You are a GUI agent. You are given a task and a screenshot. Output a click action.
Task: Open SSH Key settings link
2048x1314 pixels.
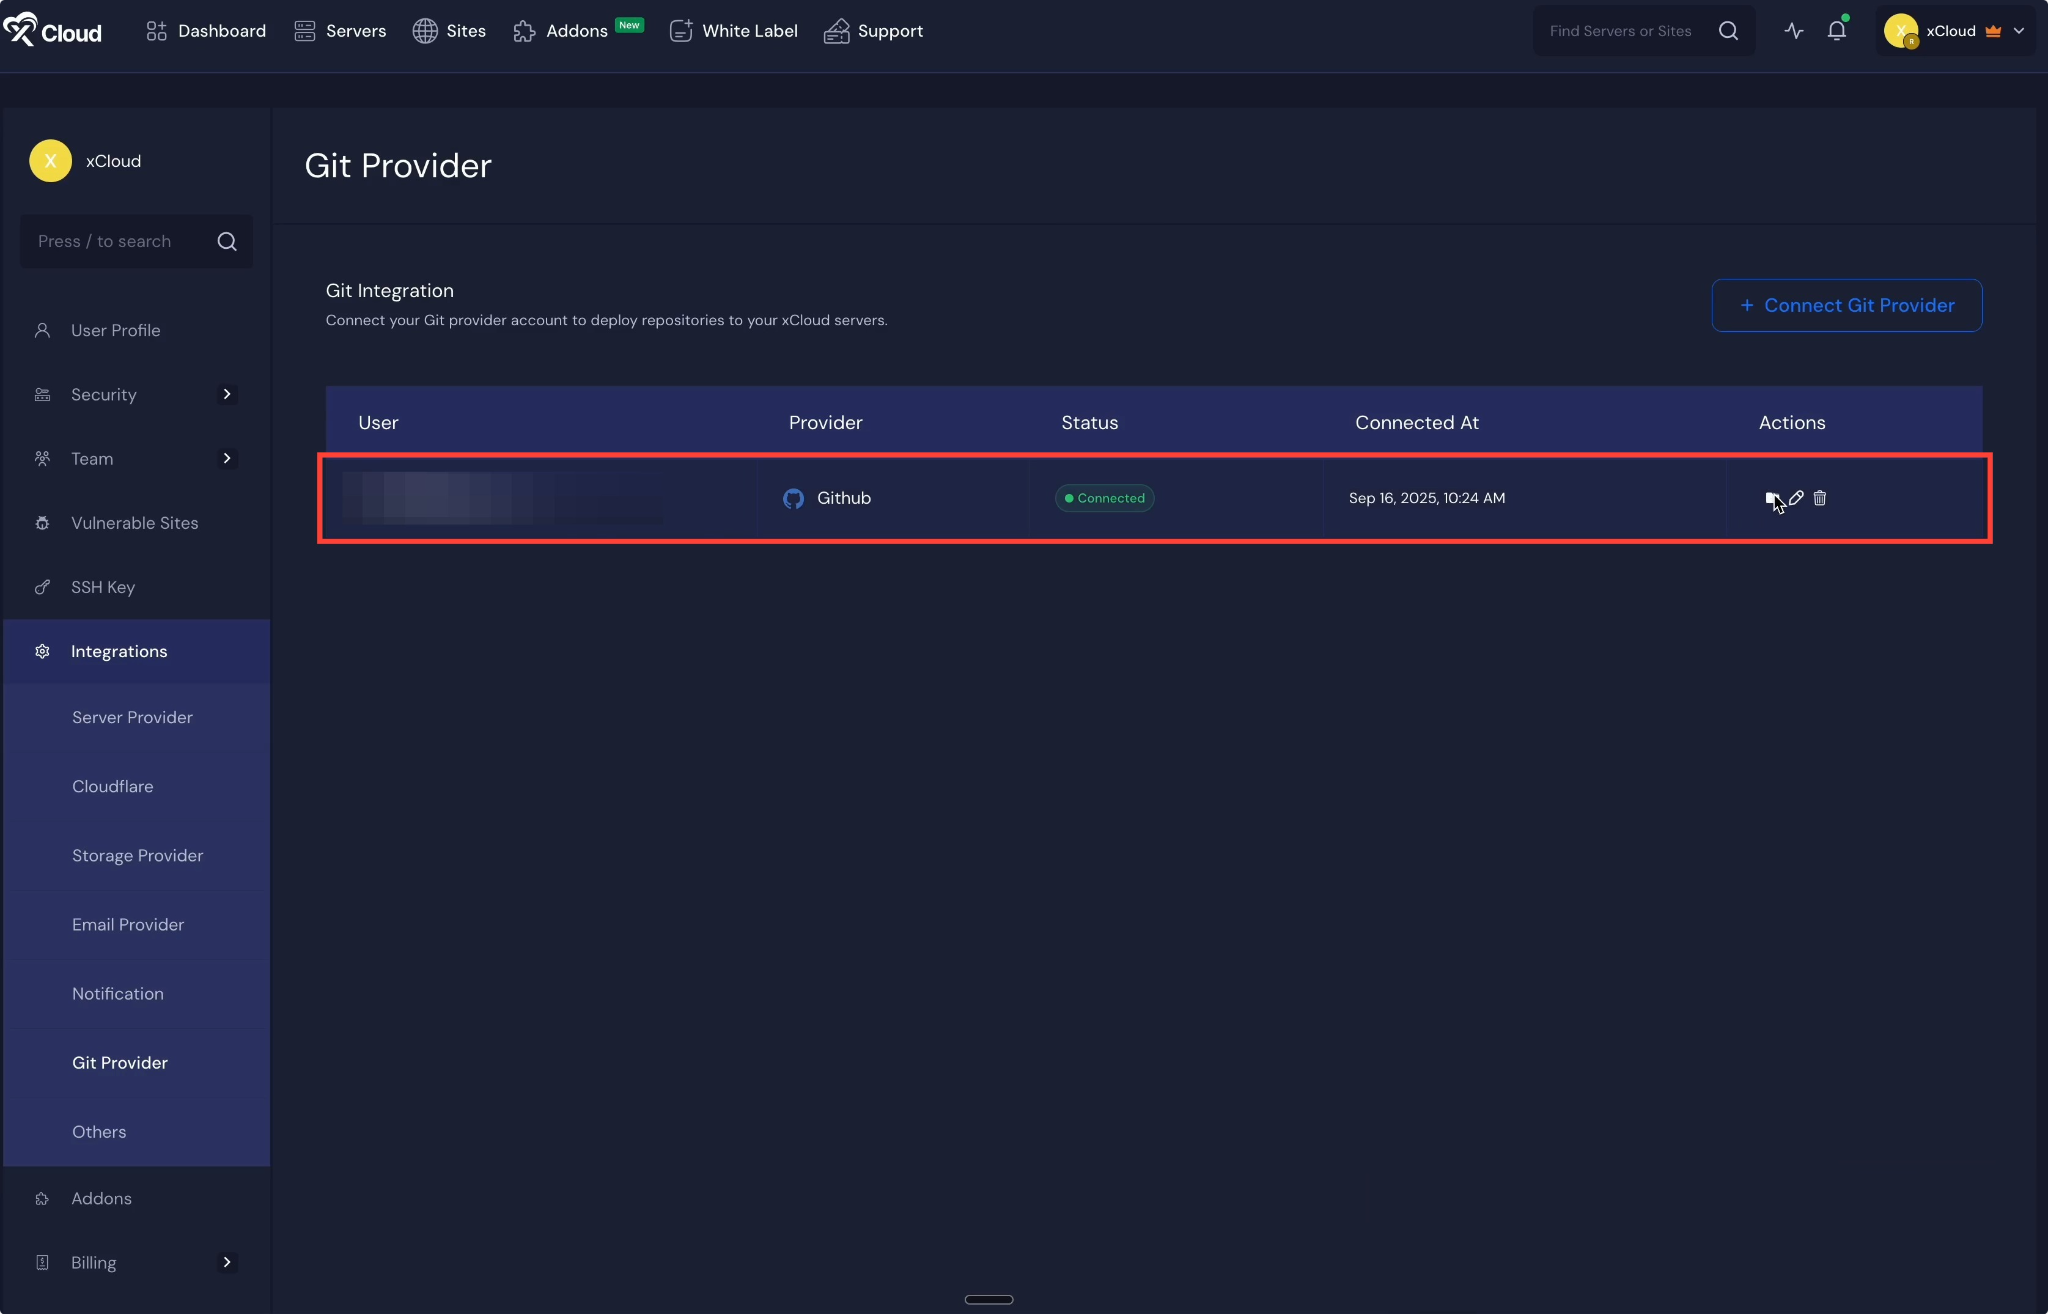(x=102, y=587)
